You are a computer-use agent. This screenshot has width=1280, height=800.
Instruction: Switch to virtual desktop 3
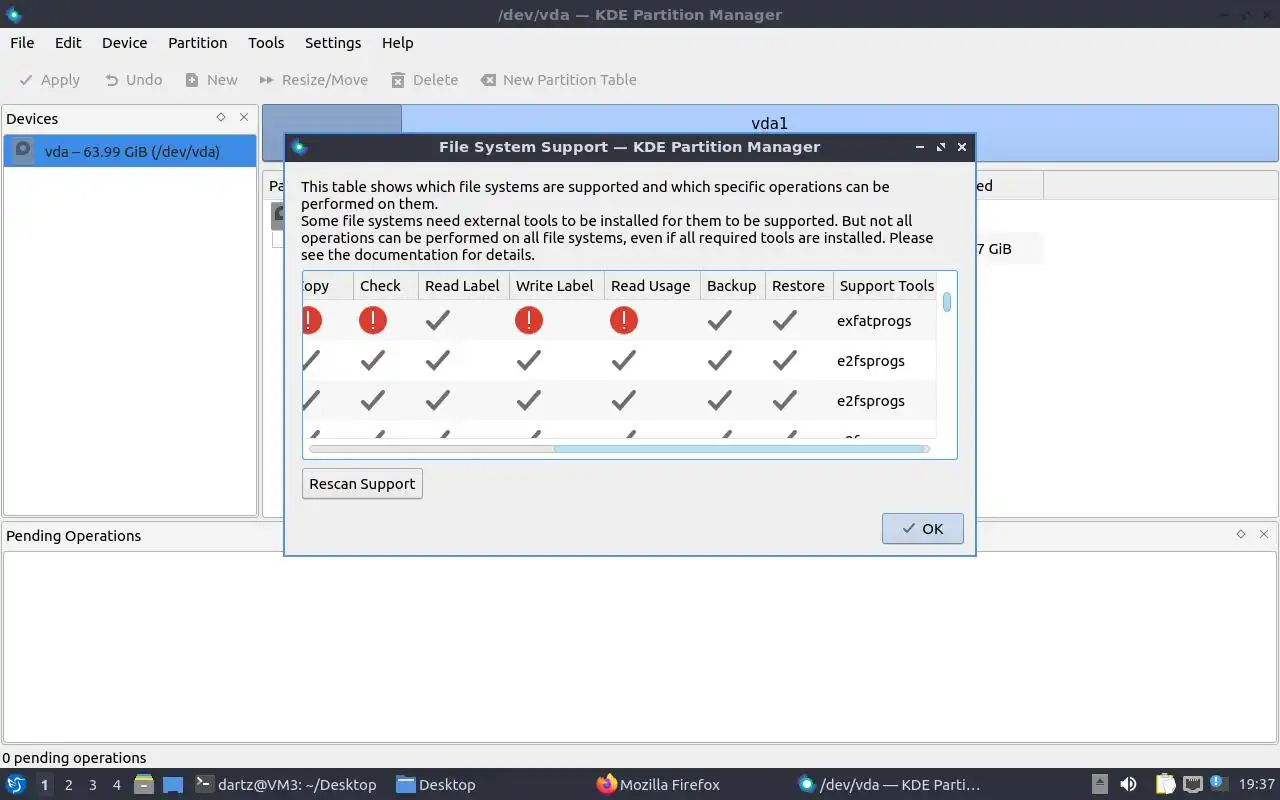click(x=92, y=785)
